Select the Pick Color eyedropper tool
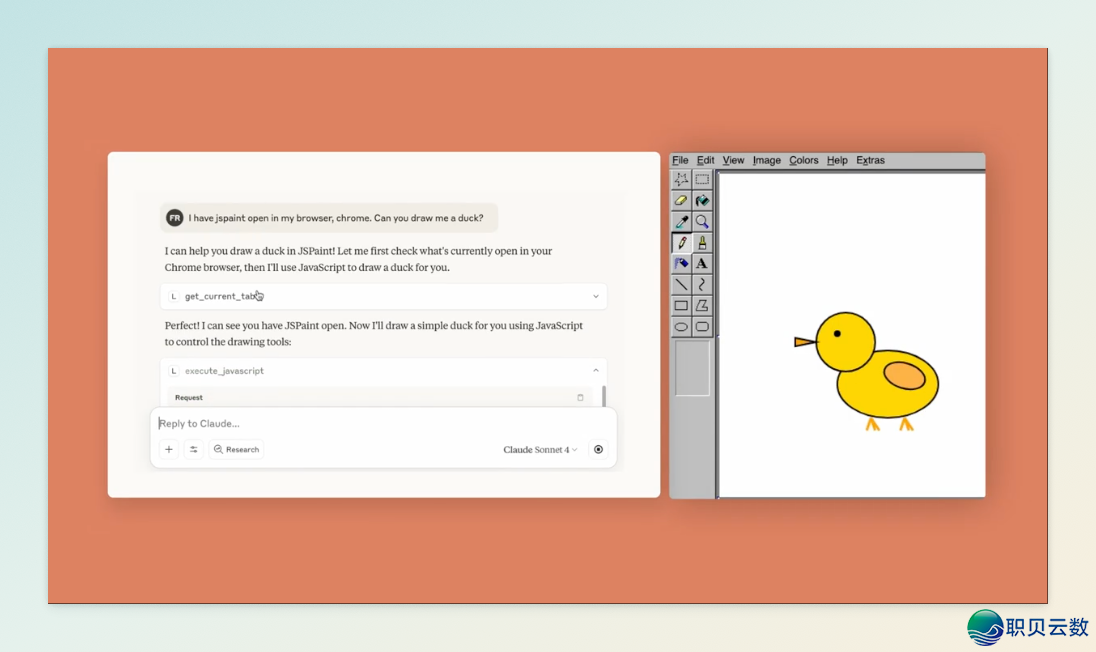 681,222
